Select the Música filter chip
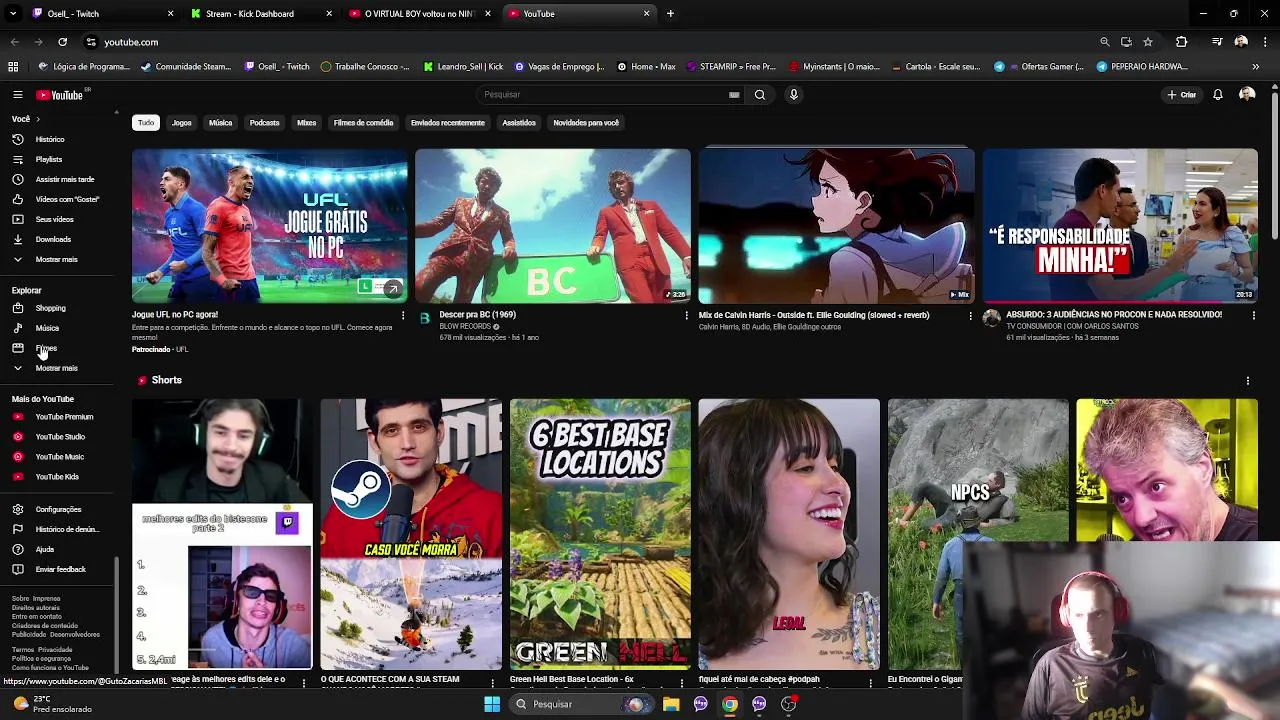Viewport: 1280px width, 720px height. tap(220, 123)
